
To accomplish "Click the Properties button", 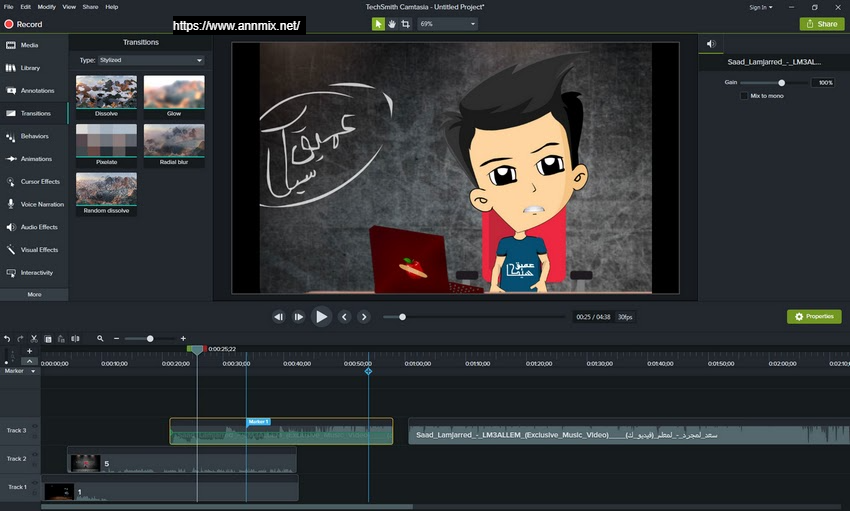I will [814, 316].
